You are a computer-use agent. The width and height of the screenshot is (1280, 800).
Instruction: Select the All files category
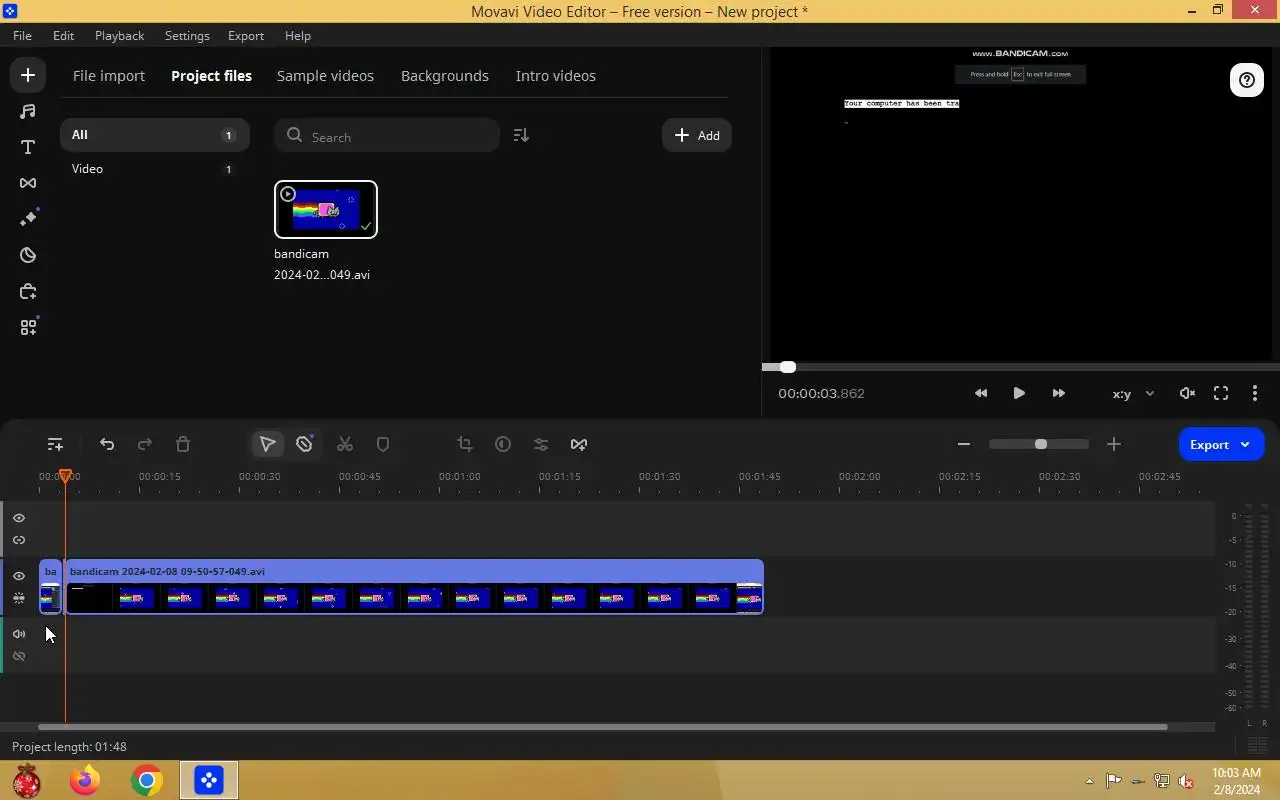154,135
